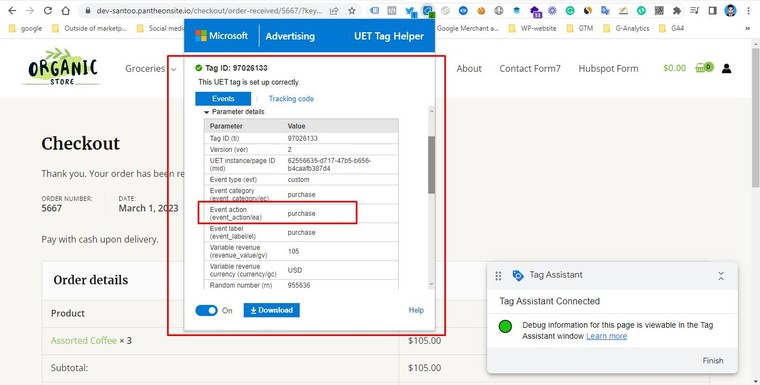Select the Events tab
This screenshot has height=385, width=760.
click(x=223, y=98)
